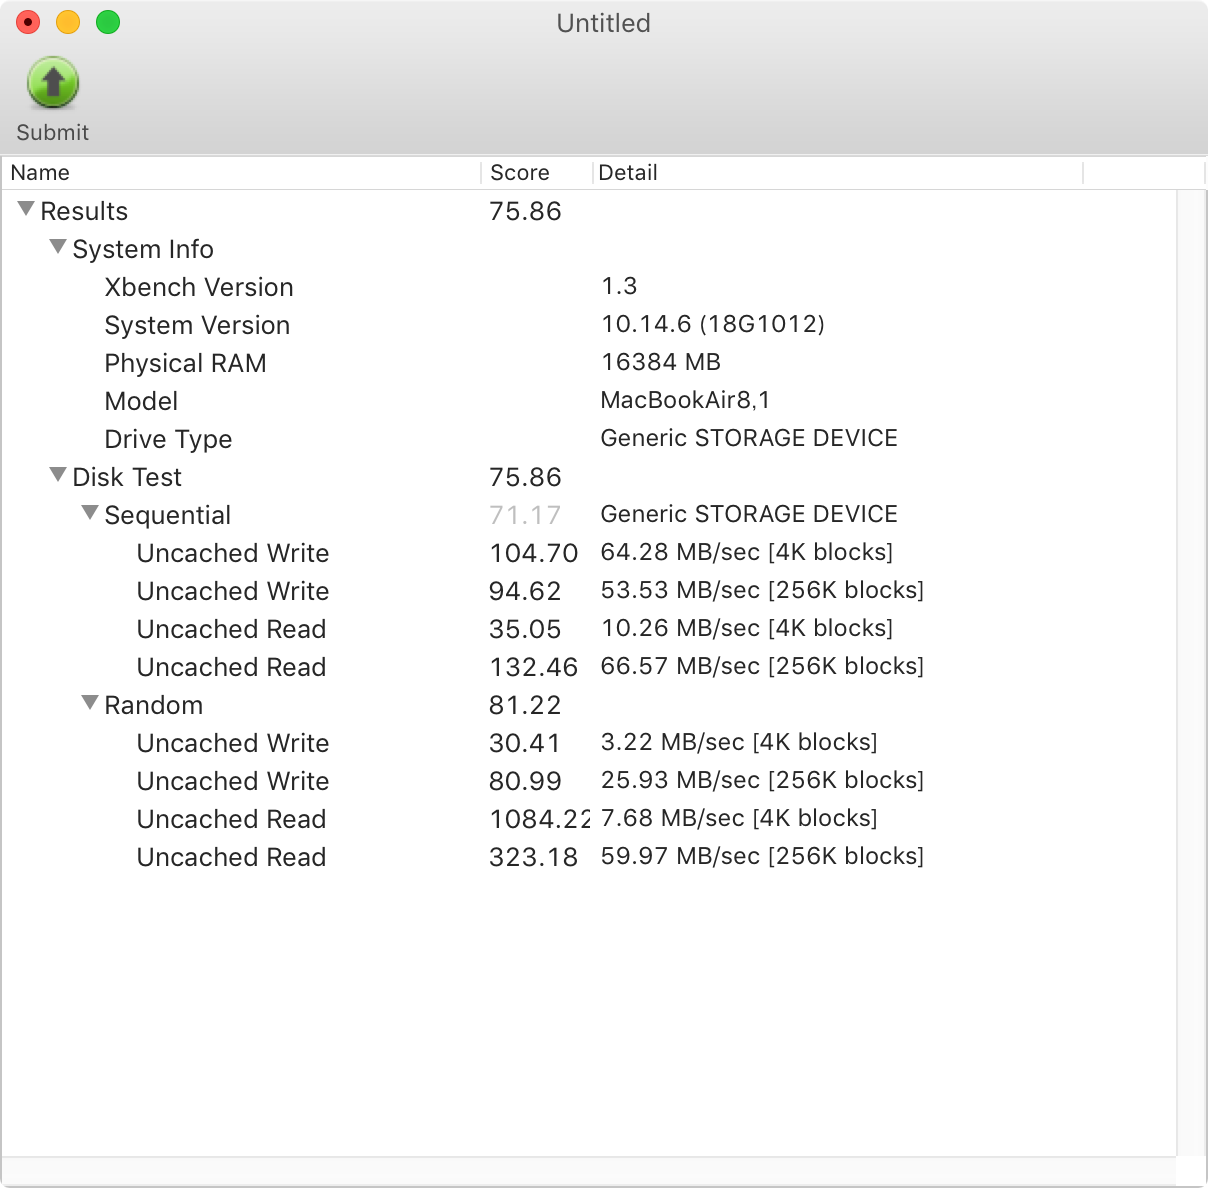
Task: Click Sequential's Generic STORAGE DEVICE detail
Action: pos(749,514)
